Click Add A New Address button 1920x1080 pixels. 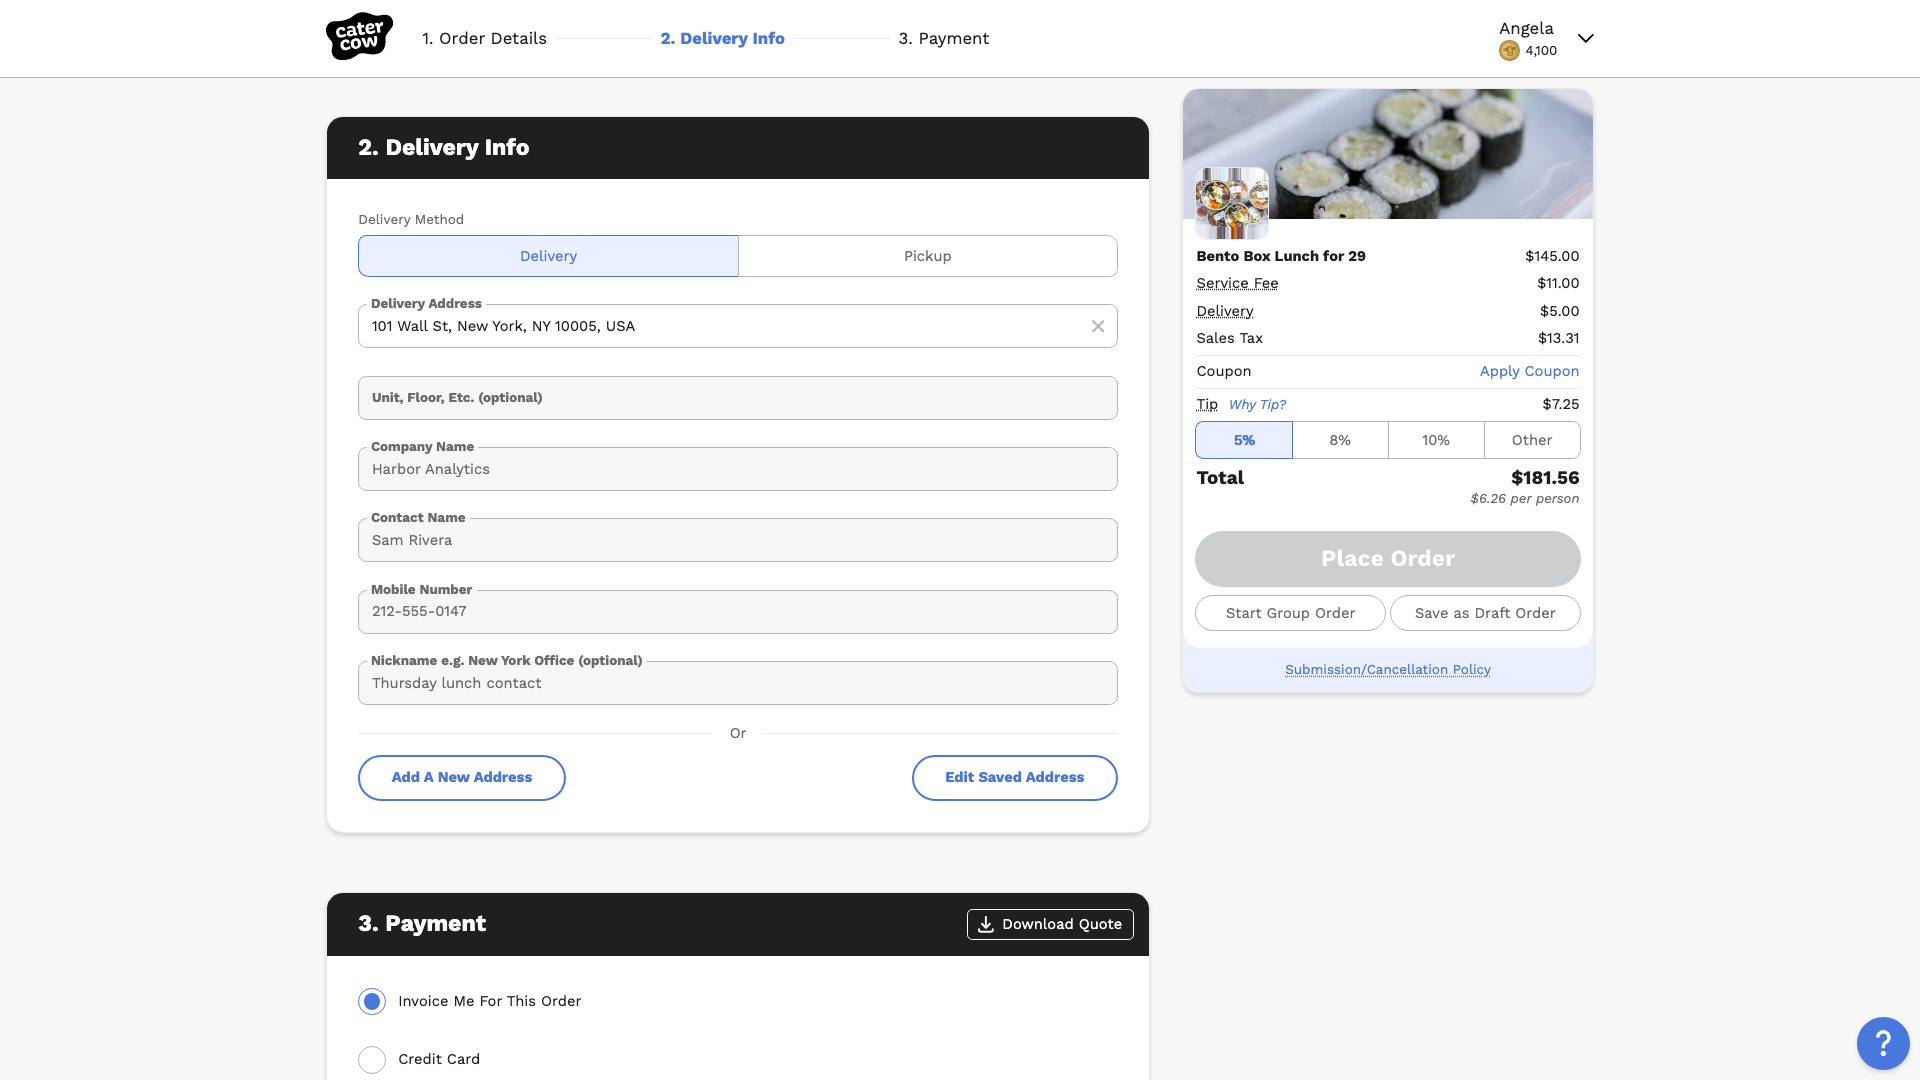pyautogui.click(x=461, y=777)
